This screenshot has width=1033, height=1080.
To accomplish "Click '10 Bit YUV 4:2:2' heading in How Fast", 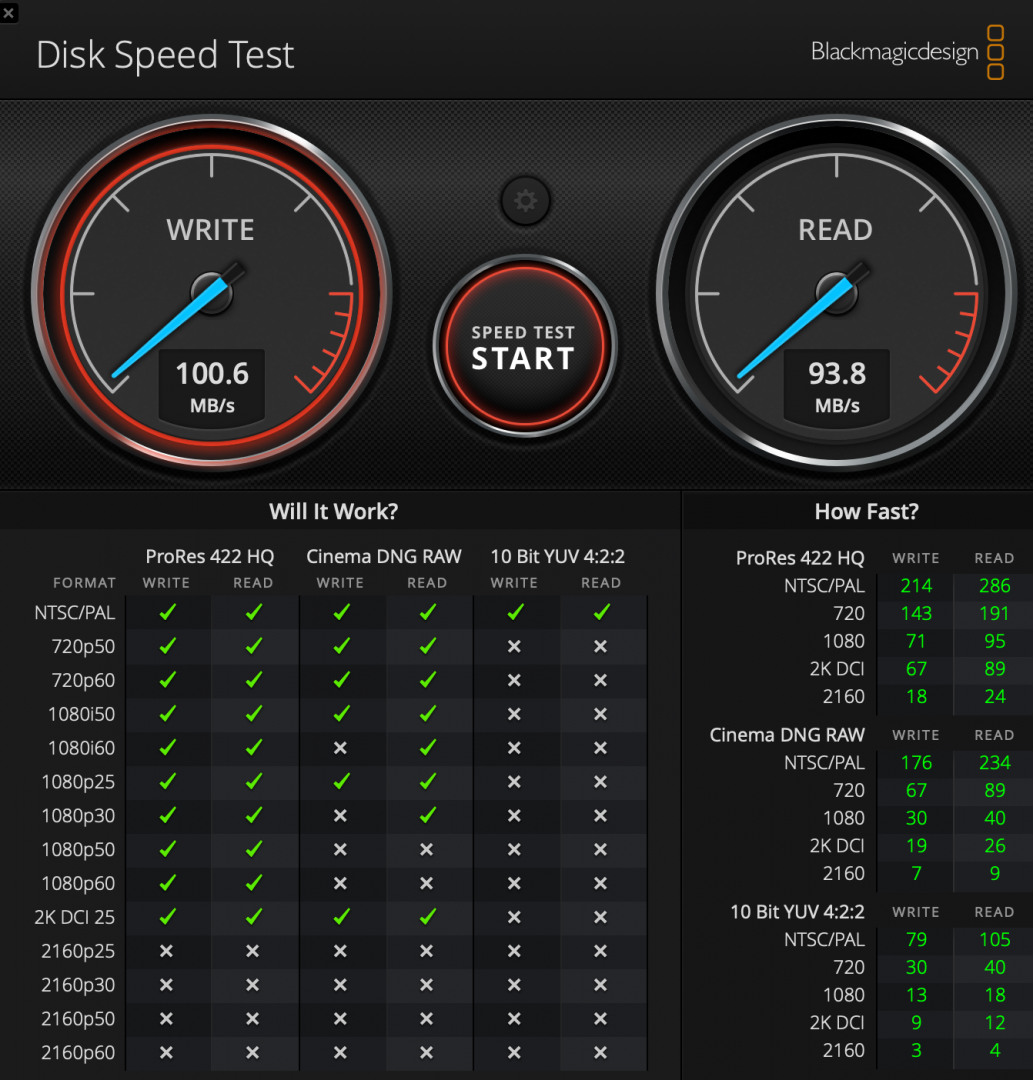I will point(797,912).
